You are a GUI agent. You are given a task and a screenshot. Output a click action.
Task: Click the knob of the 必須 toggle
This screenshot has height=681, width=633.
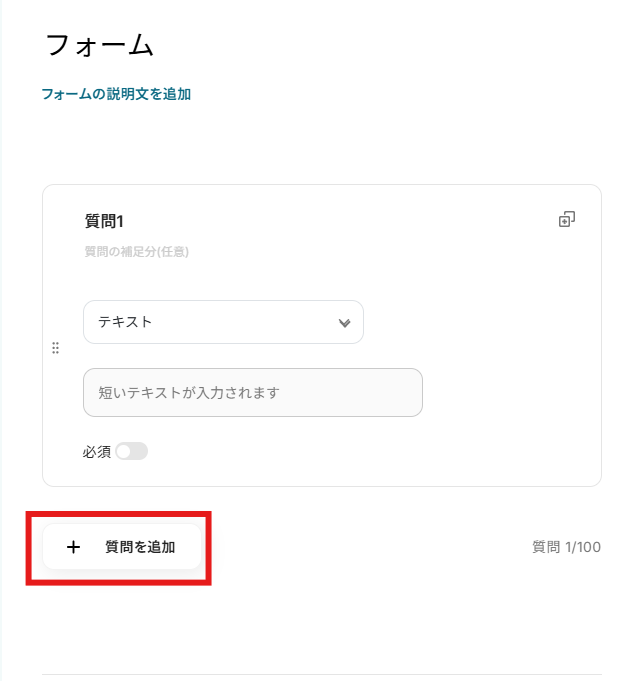click(x=123, y=452)
